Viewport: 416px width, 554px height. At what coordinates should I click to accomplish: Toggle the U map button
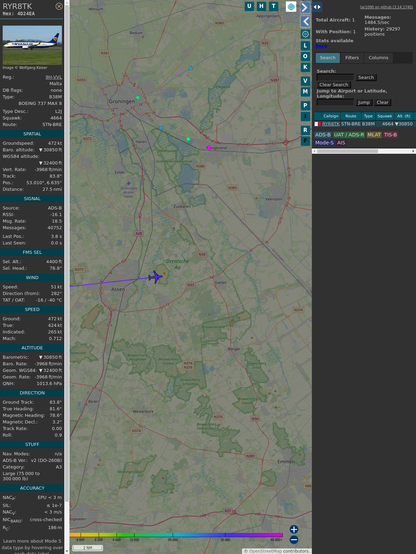point(250,6)
